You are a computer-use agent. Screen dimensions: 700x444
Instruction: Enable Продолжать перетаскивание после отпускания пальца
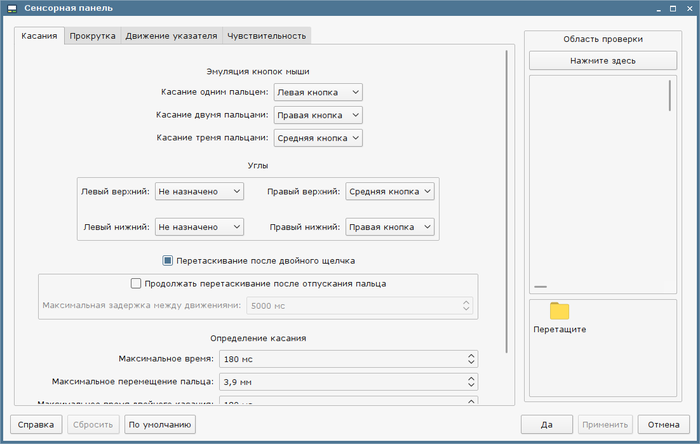(137, 283)
